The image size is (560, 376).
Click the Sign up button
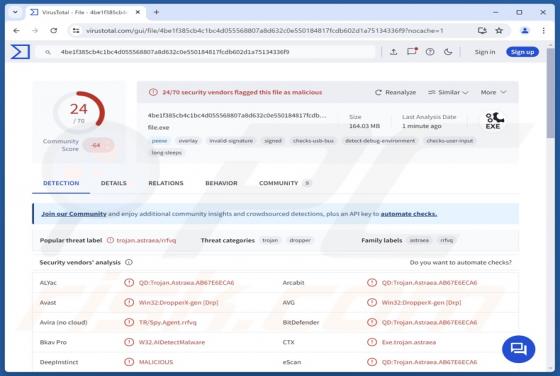click(522, 52)
